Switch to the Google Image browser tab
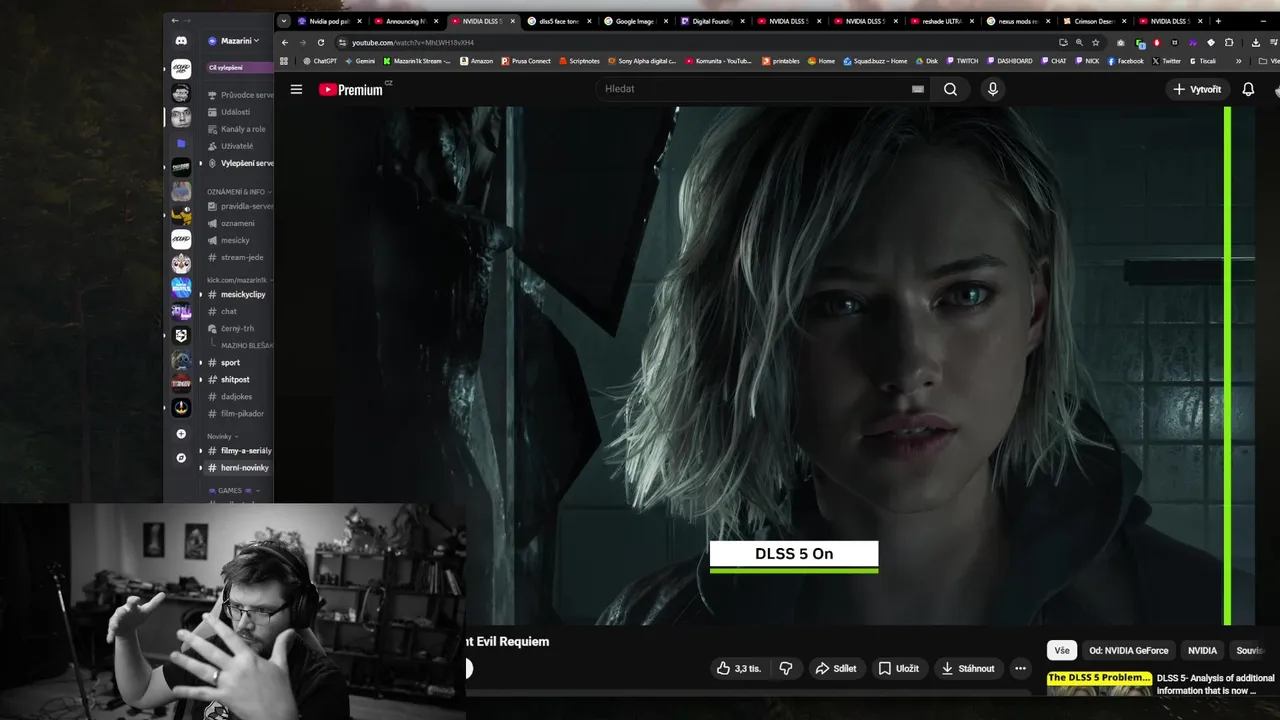The height and width of the screenshot is (720, 1280). click(x=635, y=21)
